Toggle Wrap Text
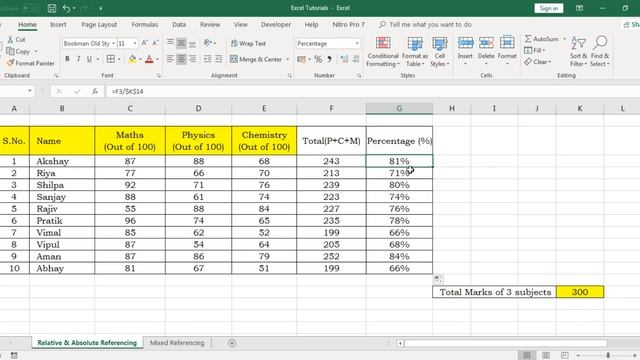 248,43
